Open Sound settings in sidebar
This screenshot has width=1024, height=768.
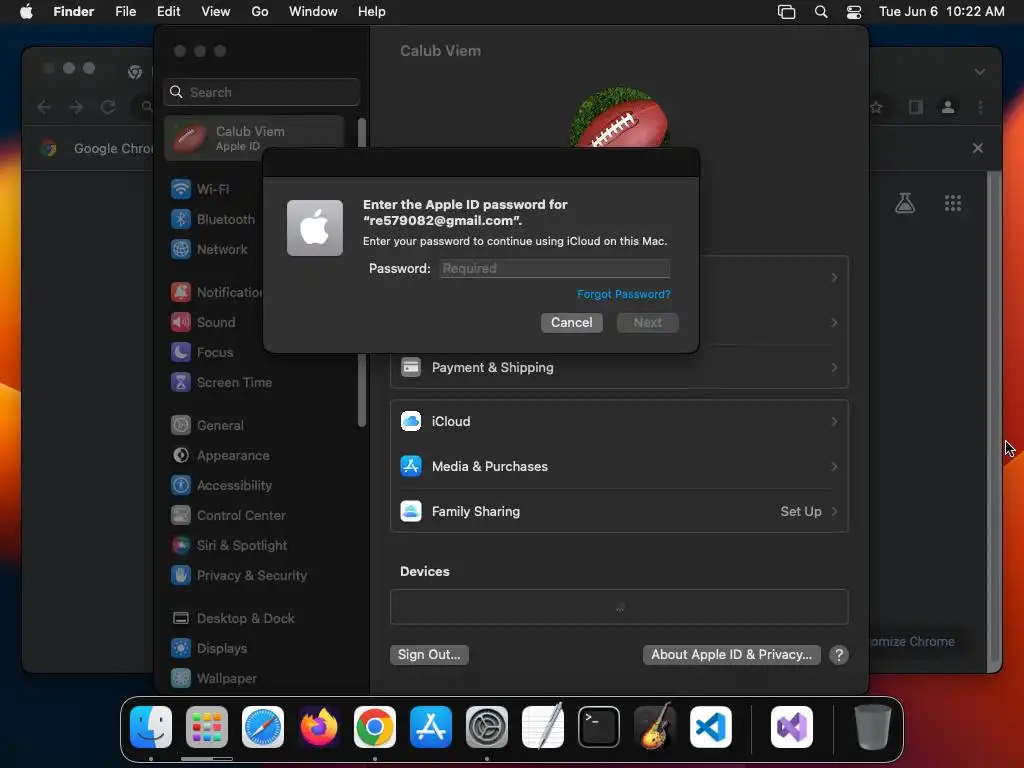[x=202, y=322]
